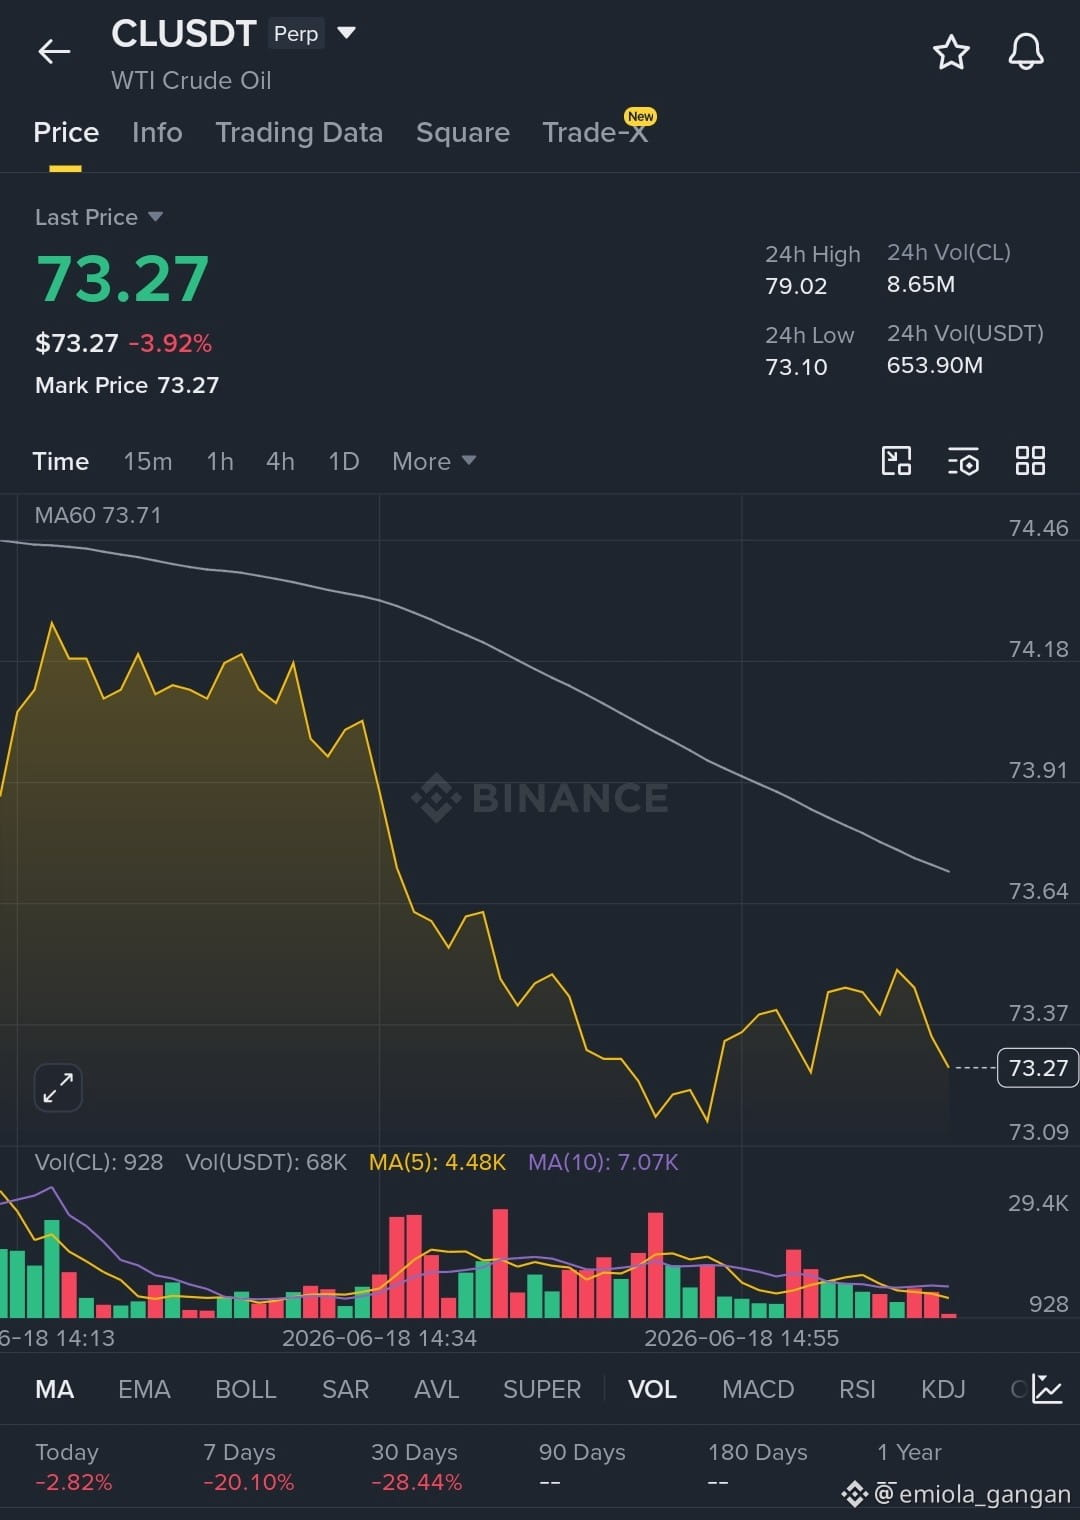
Task: Select the 1h interval
Action: [220, 461]
